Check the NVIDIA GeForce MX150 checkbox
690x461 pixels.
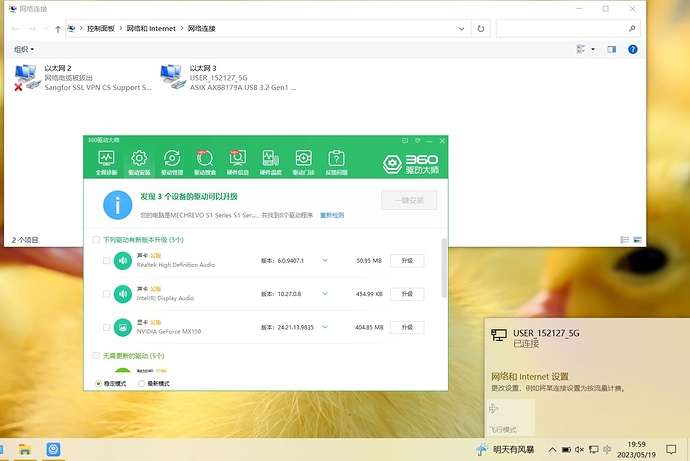106,327
